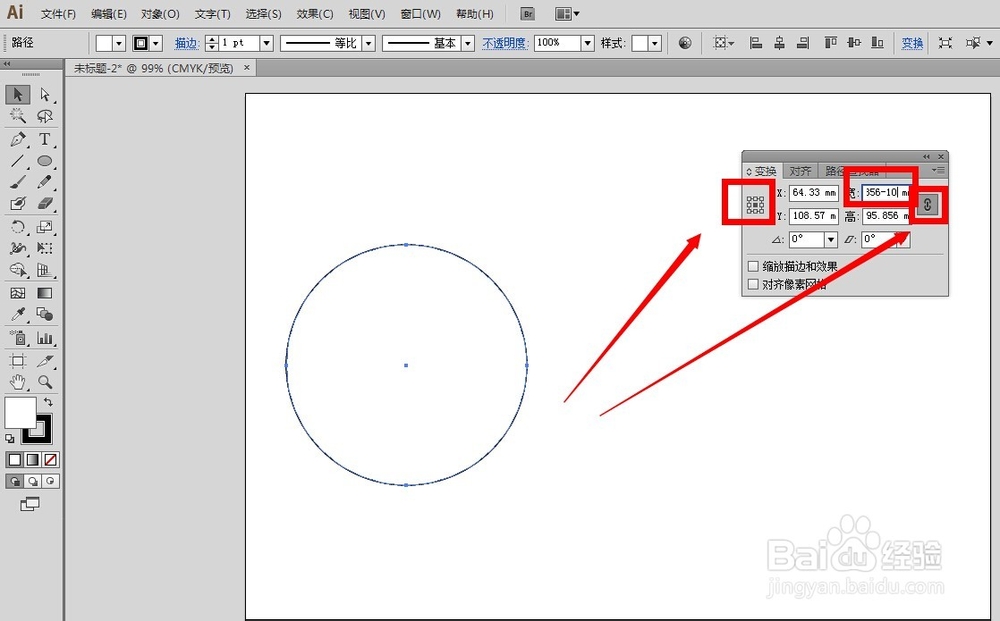Click the Recolor Artwork wheel icon
Viewport: 1000px width, 621px height.
pyautogui.click(x=685, y=43)
